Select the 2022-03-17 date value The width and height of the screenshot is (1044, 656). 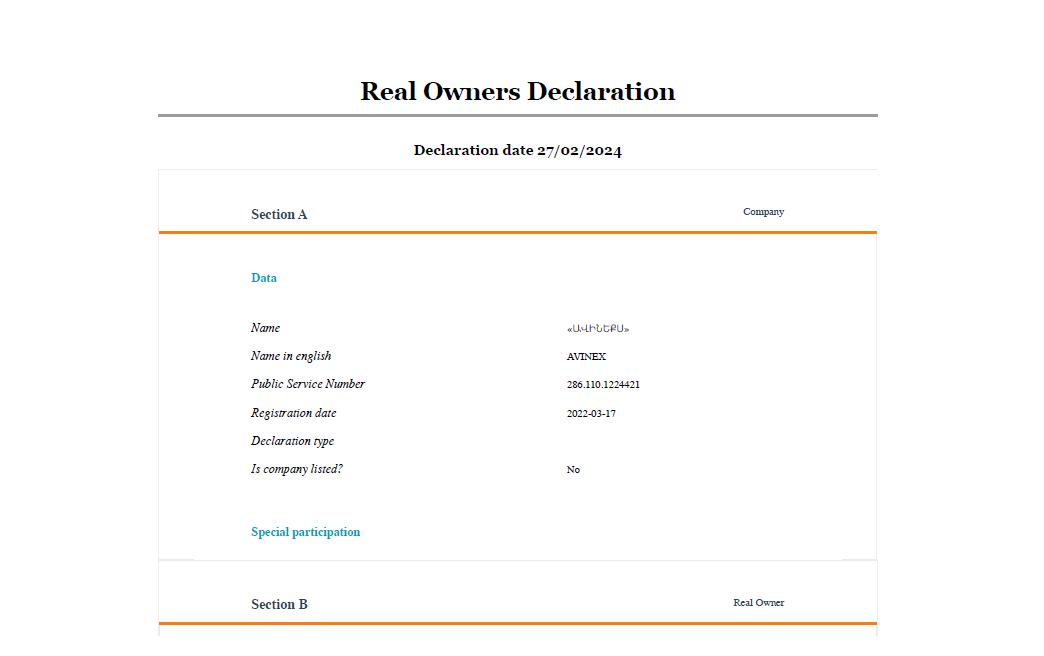coord(591,414)
